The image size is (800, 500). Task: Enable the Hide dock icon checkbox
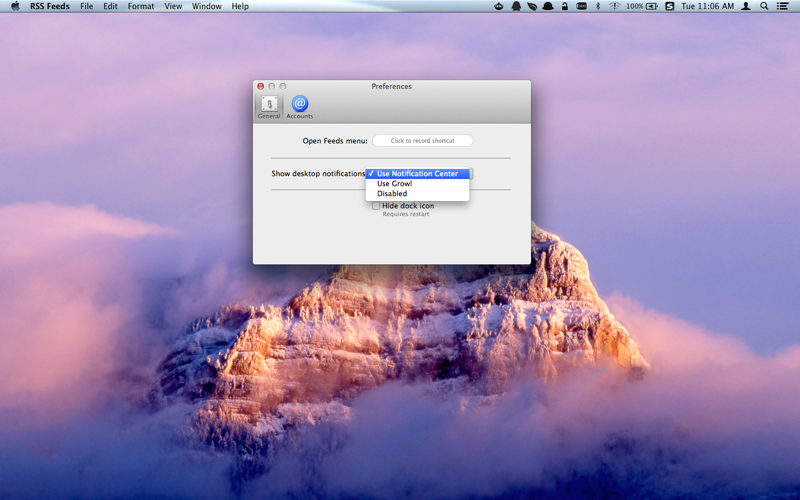(x=376, y=206)
